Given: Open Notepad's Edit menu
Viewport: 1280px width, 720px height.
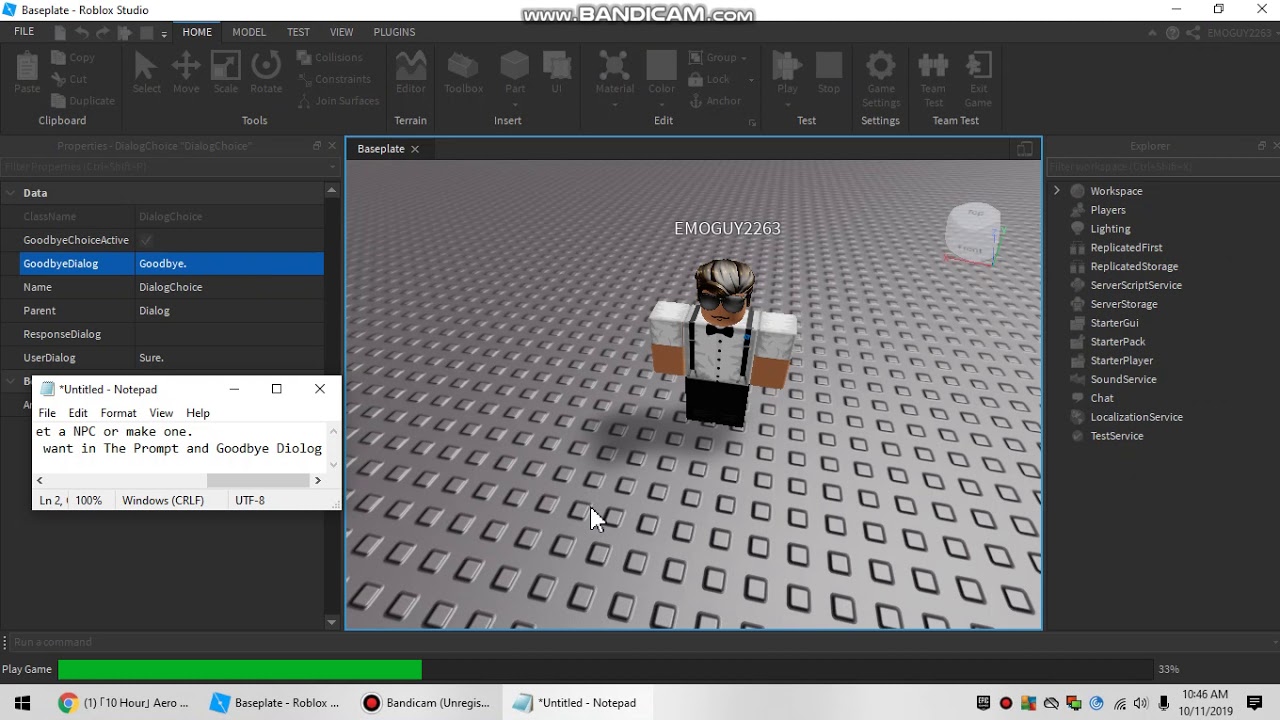Looking at the screenshot, I should tap(78, 413).
